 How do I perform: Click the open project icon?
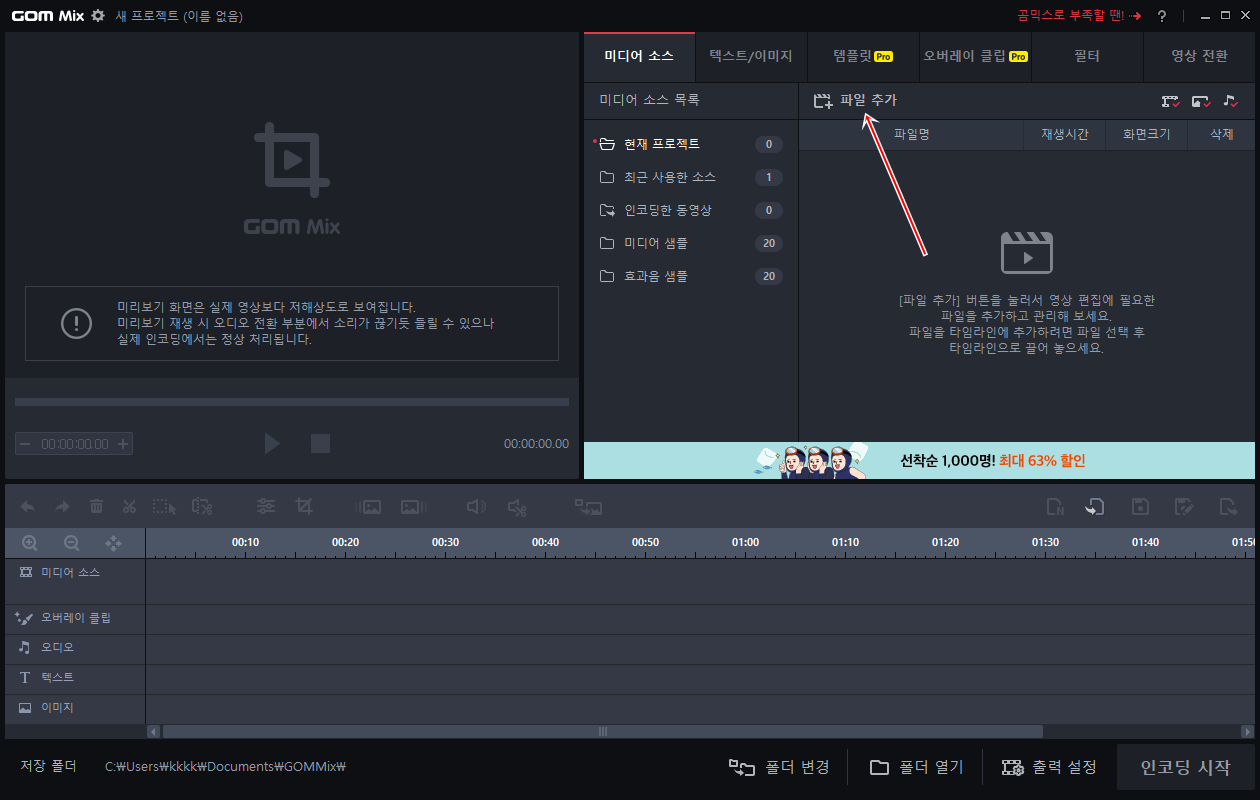1095,507
